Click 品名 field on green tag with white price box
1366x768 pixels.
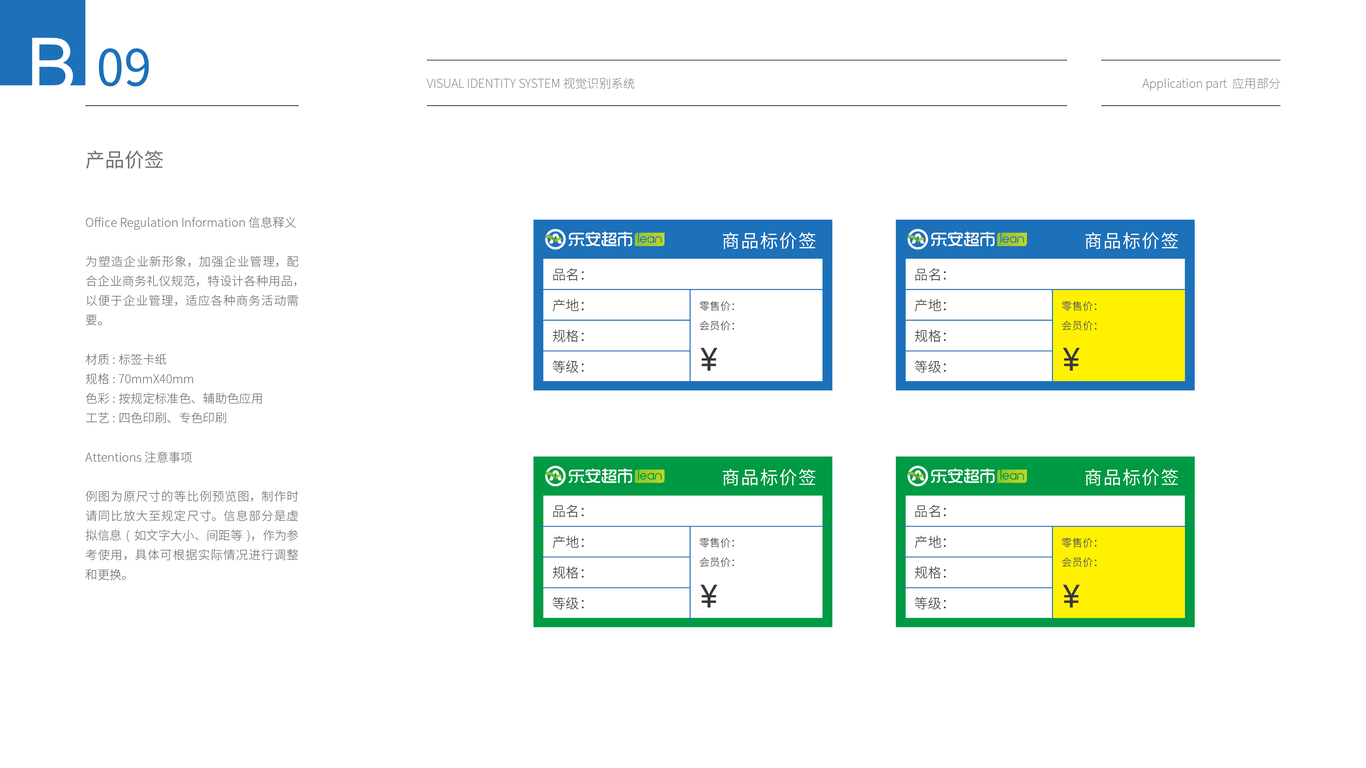coord(683,511)
